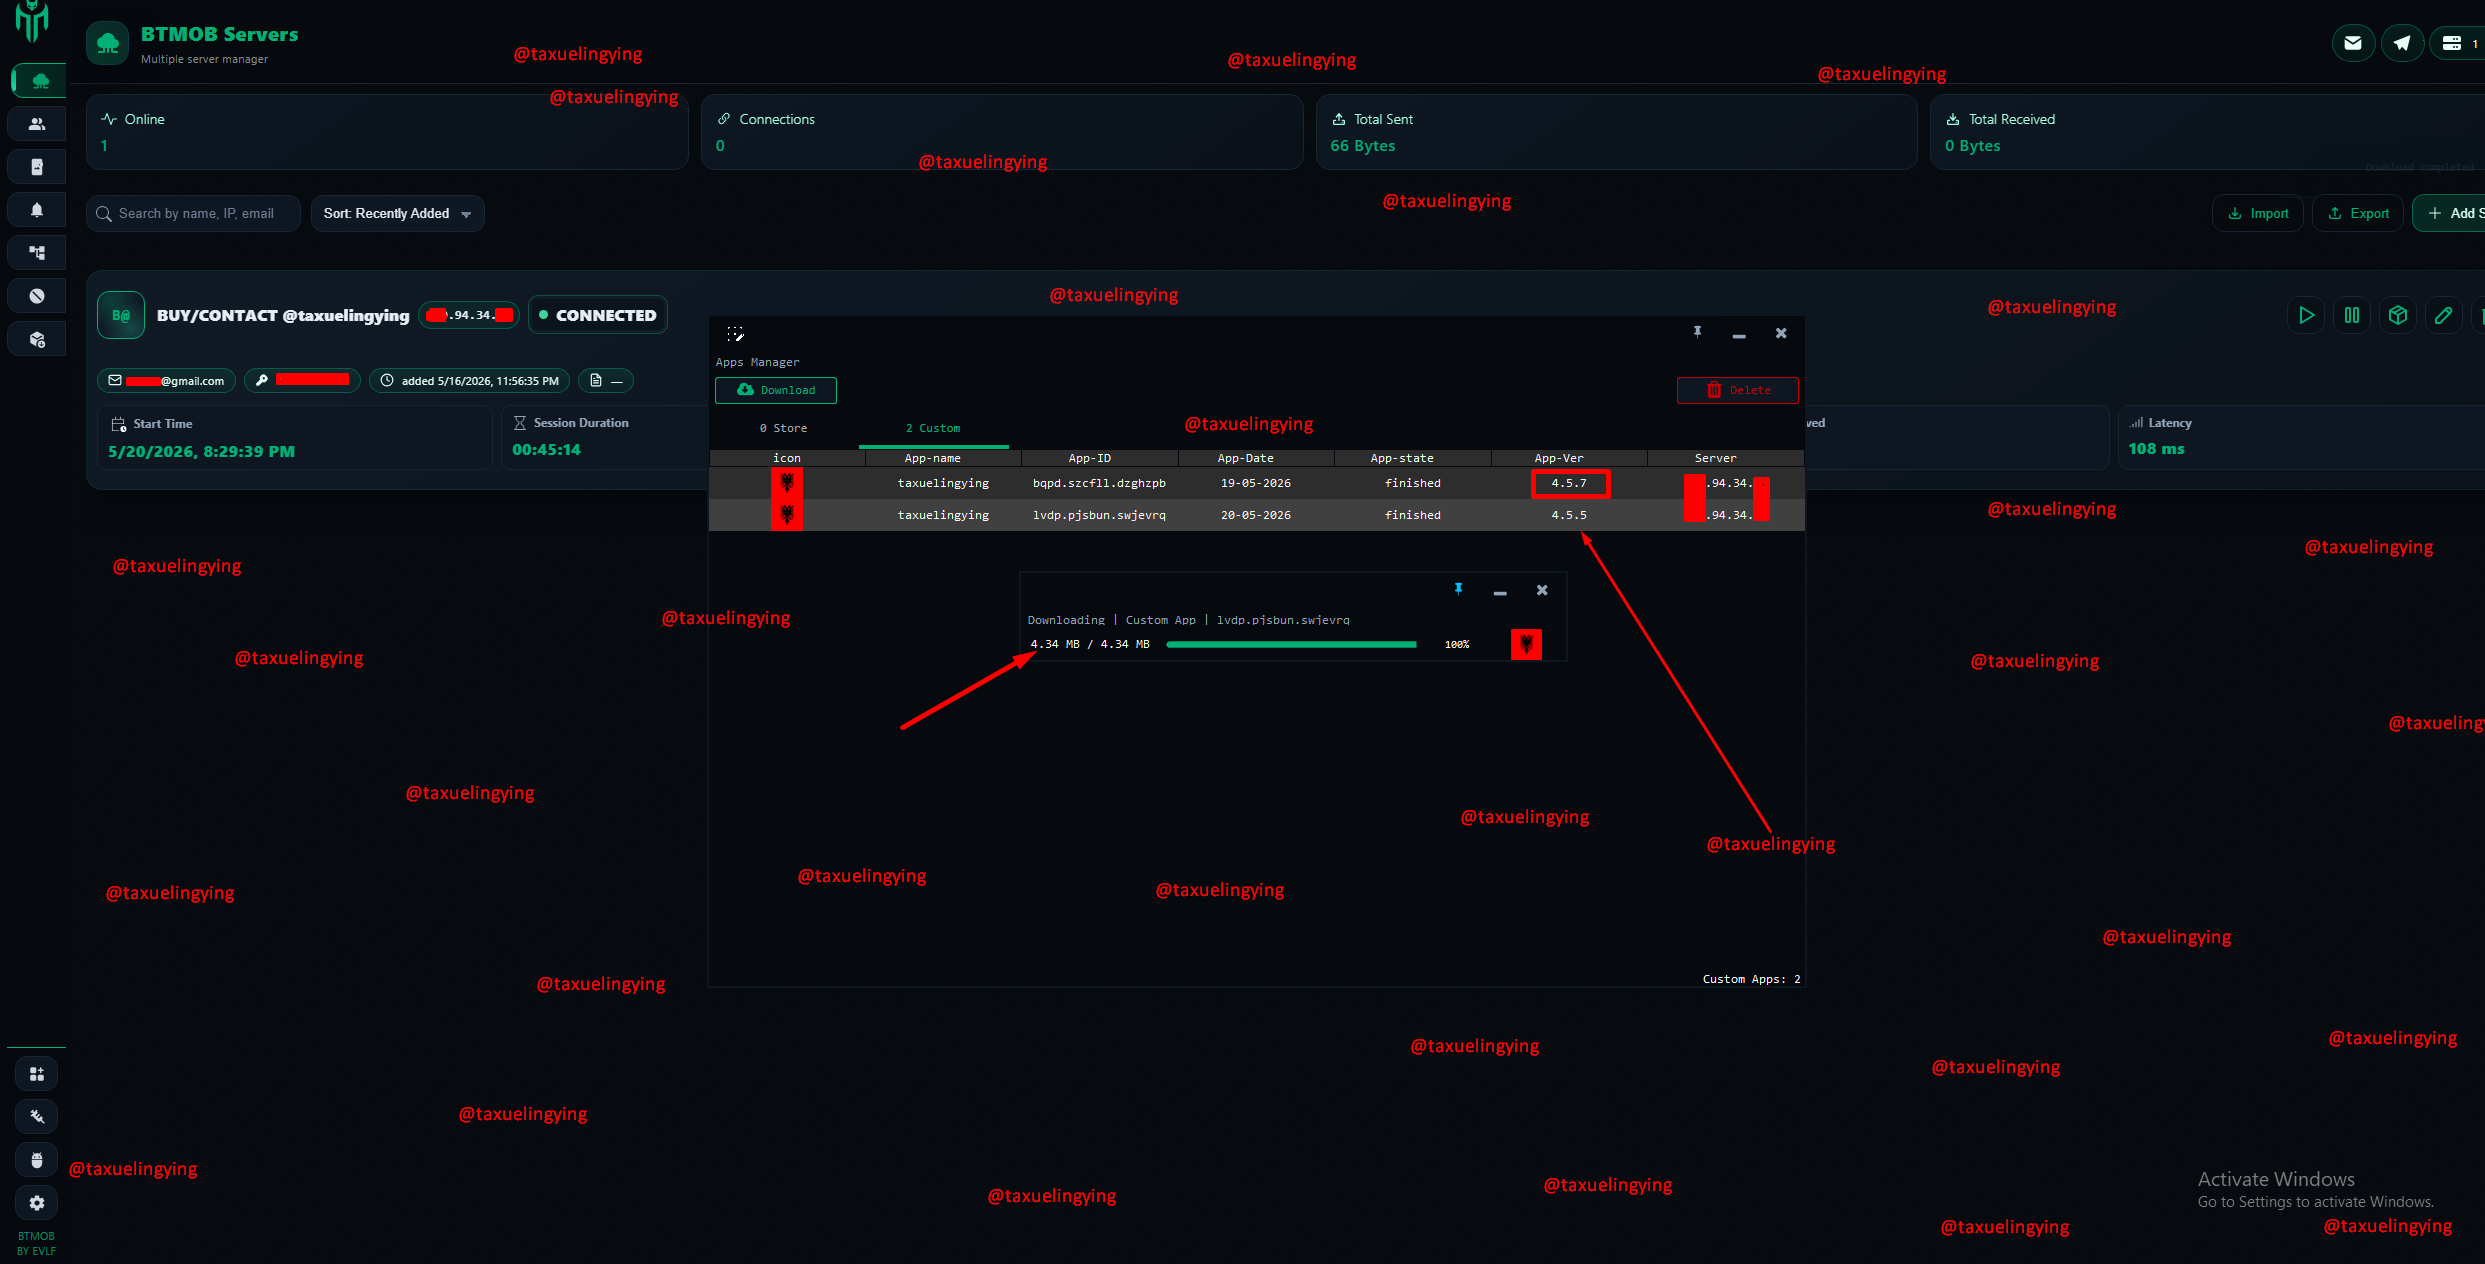This screenshot has height=1264, width=2485.
Task: Click the server avatar badge B@
Action: pyautogui.click(x=121, y=315)
